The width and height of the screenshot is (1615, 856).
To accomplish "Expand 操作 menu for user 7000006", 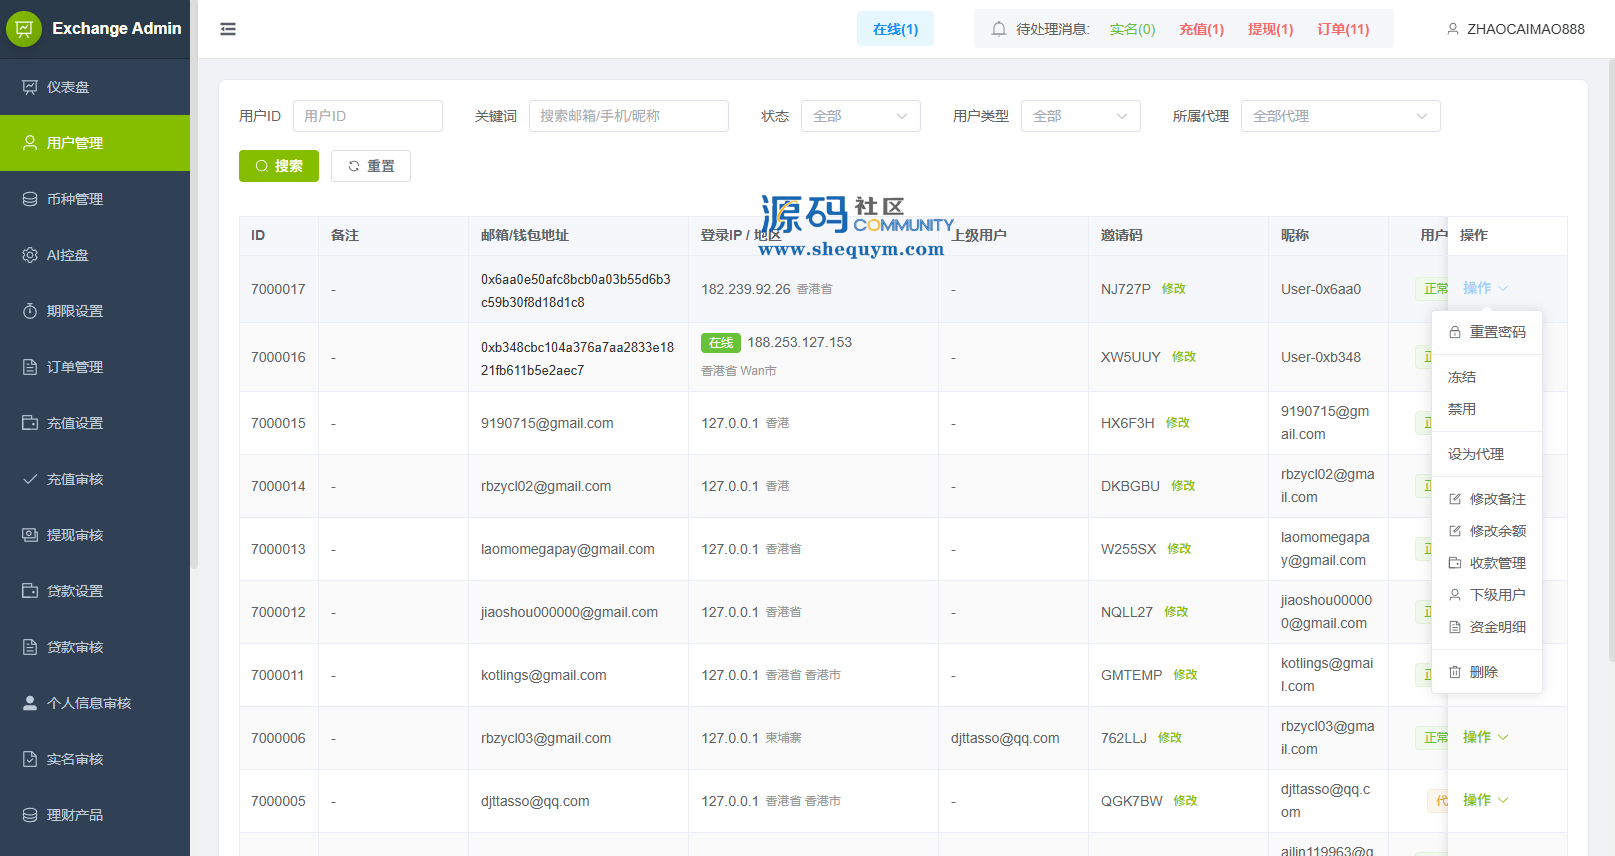I will pos(1485,737).
